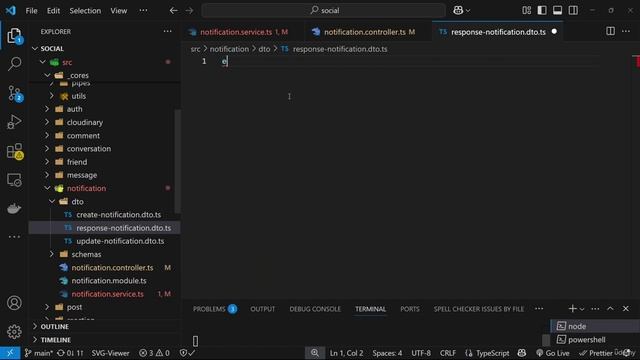
Task: Open the Search view in activity bar
Action: [x=14, y=64]
